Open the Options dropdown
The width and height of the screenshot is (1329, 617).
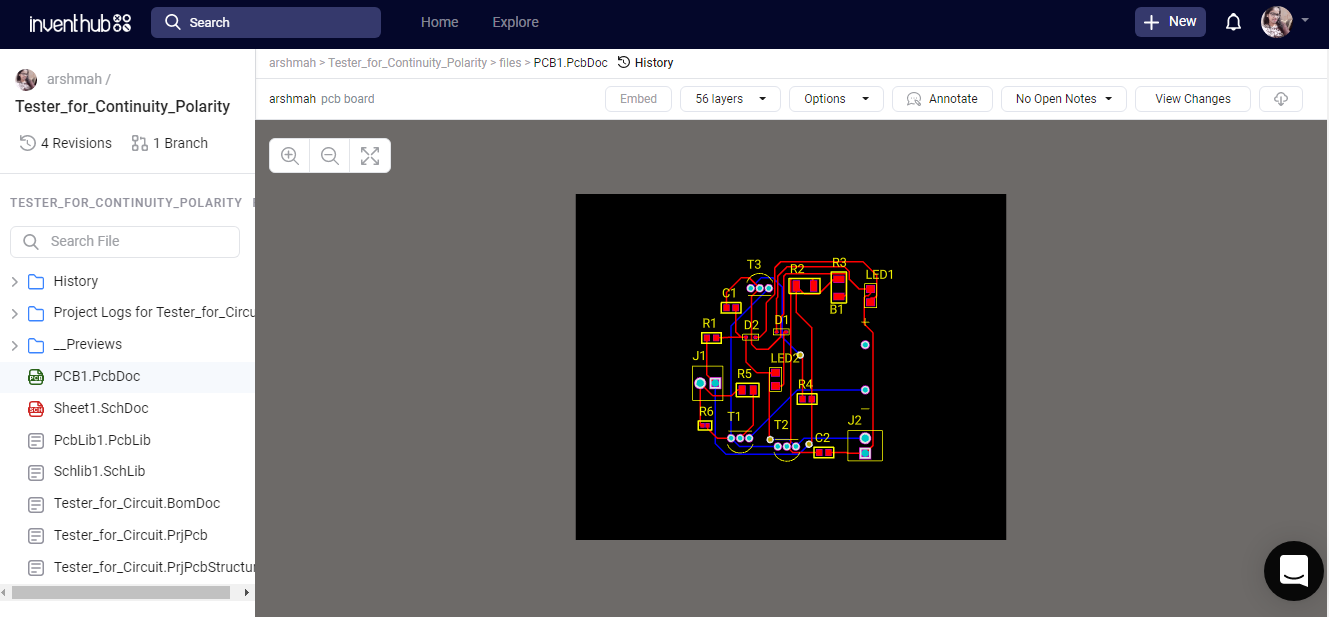click(836, 99)
